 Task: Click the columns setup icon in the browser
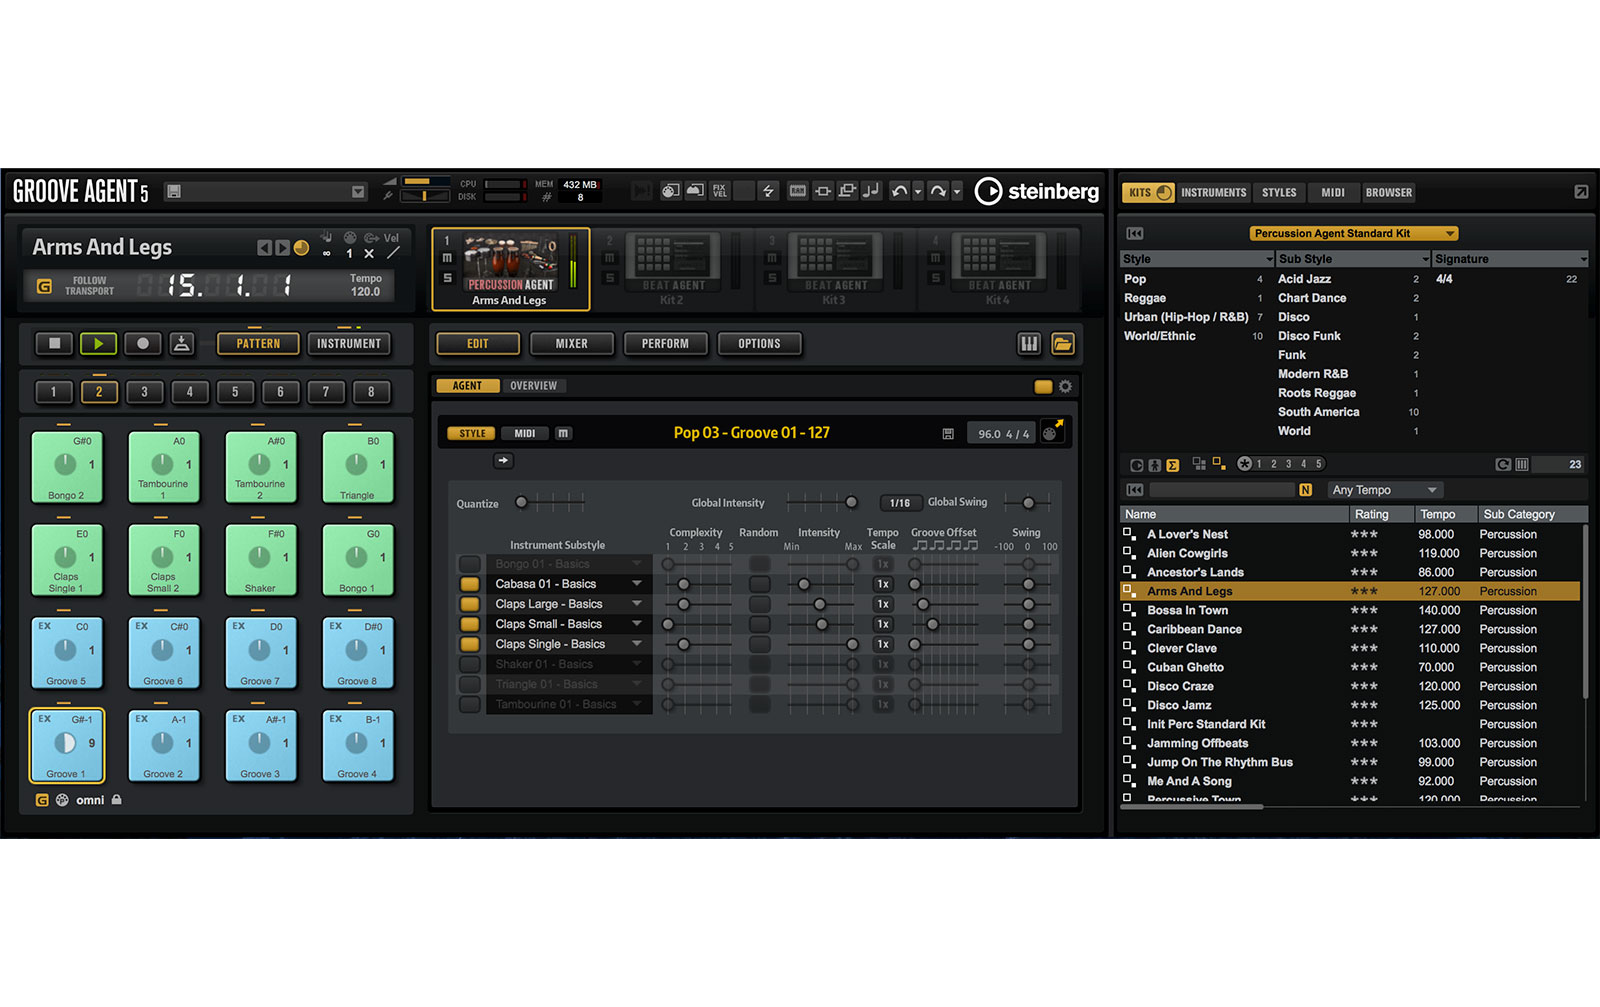(1522, 464)
